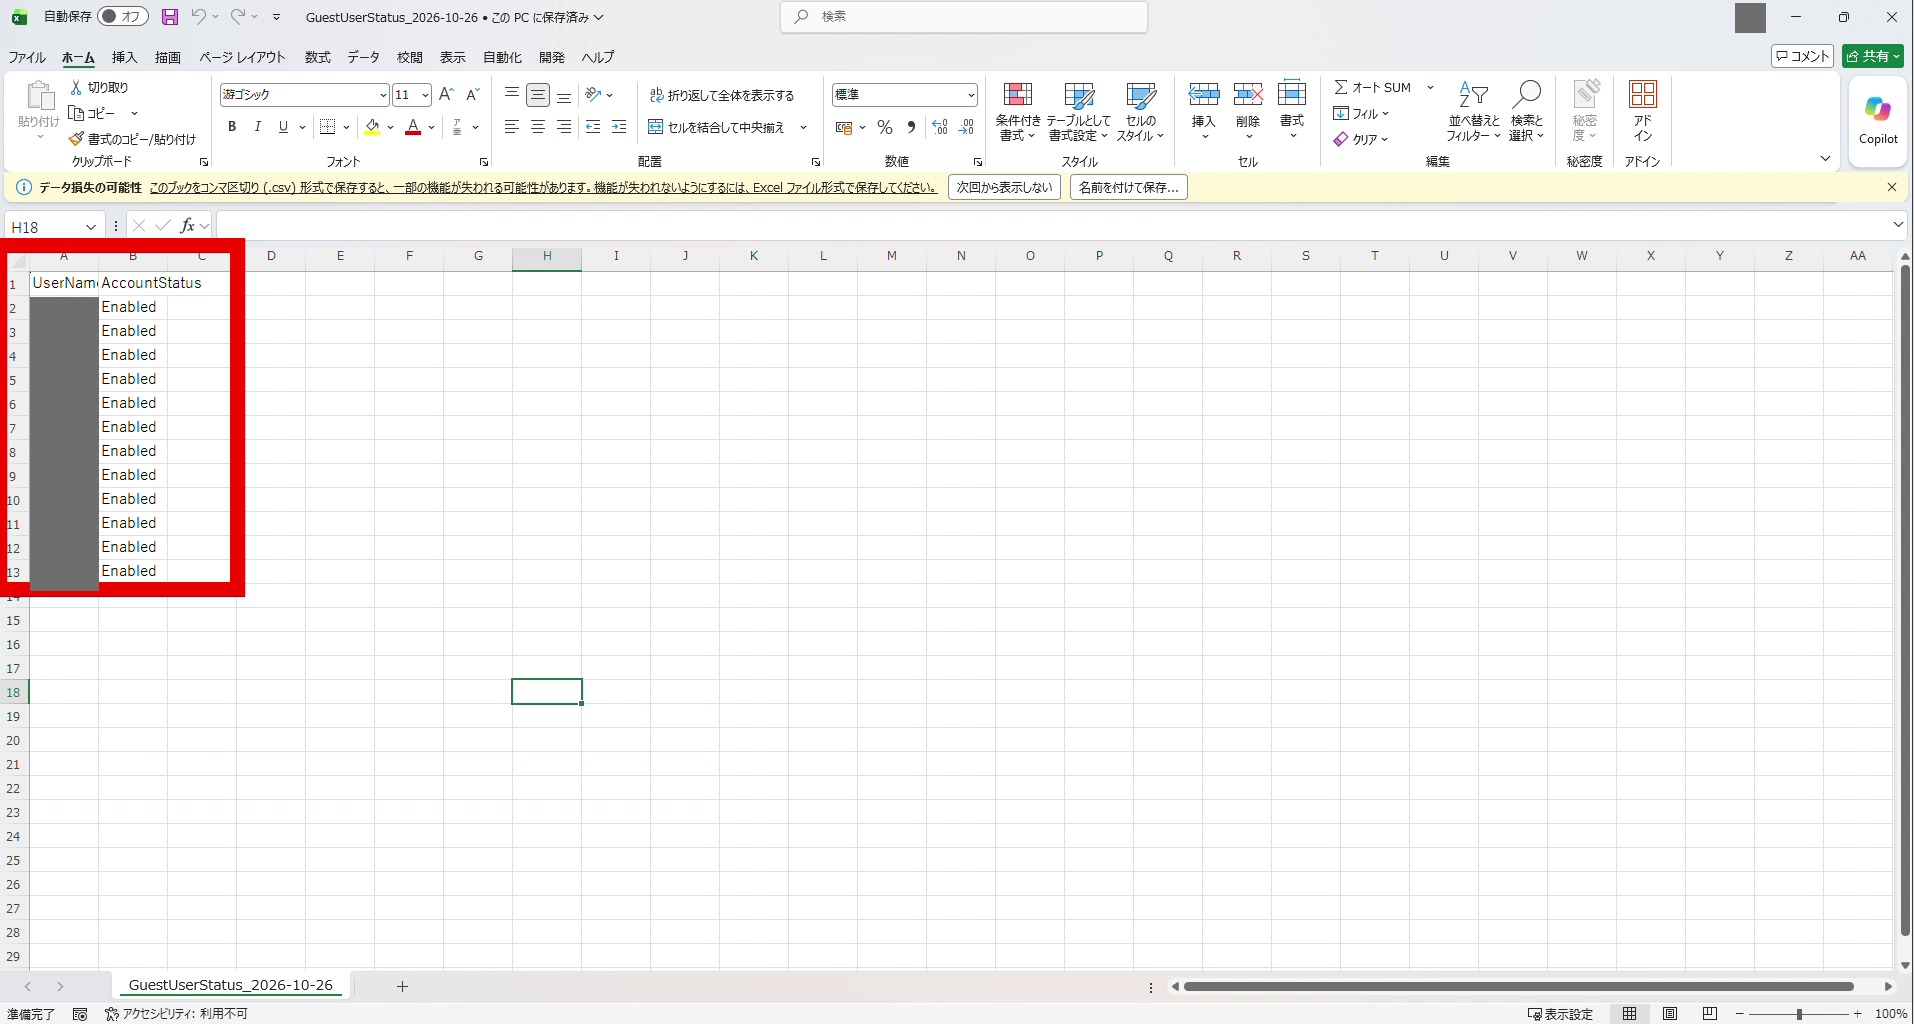Open the font color swatch A
This screenshot has height=1024, width=1914.
[413, 127]
